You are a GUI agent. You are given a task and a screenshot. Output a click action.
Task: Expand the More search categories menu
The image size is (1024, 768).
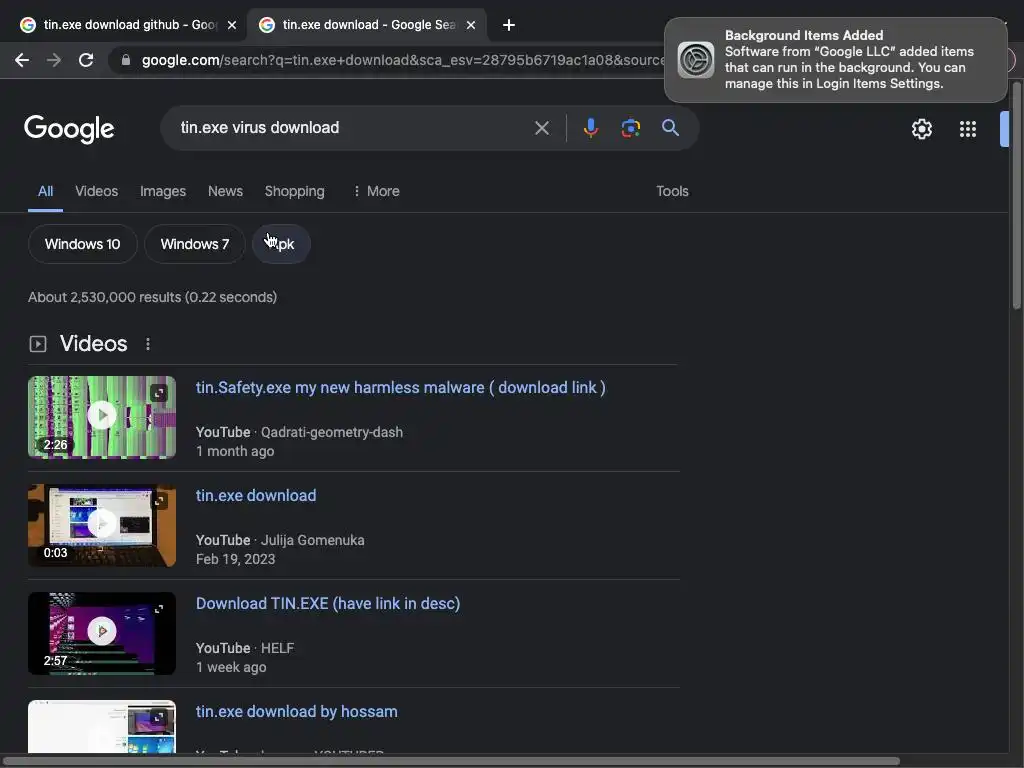(376, 191)
